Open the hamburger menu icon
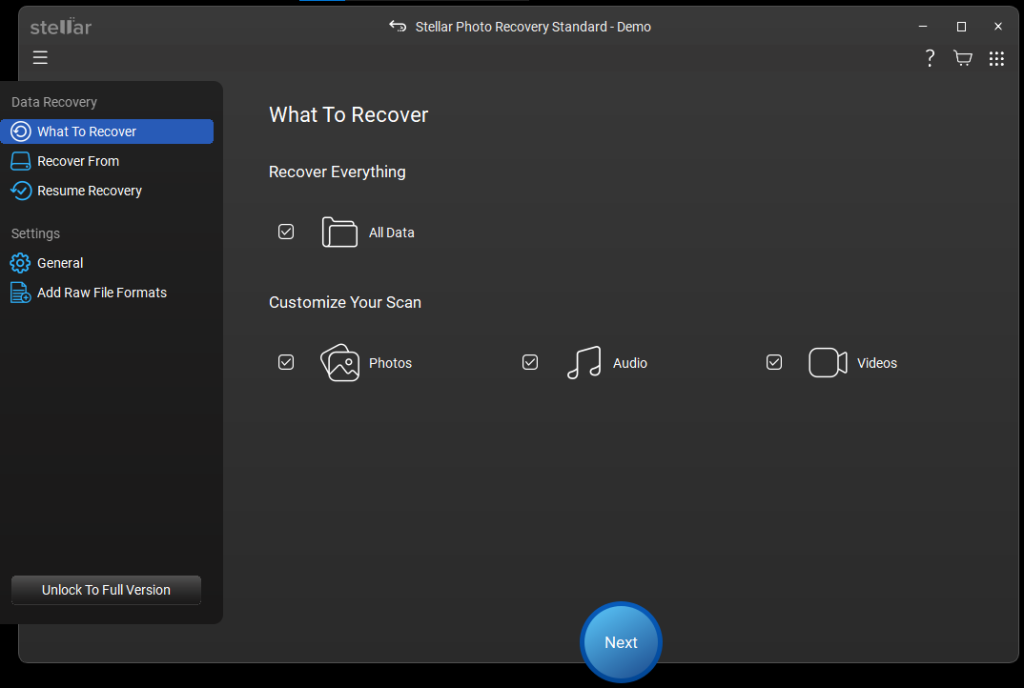The image size is (1024, 688). pyautogui.click(x=40, y=57)
